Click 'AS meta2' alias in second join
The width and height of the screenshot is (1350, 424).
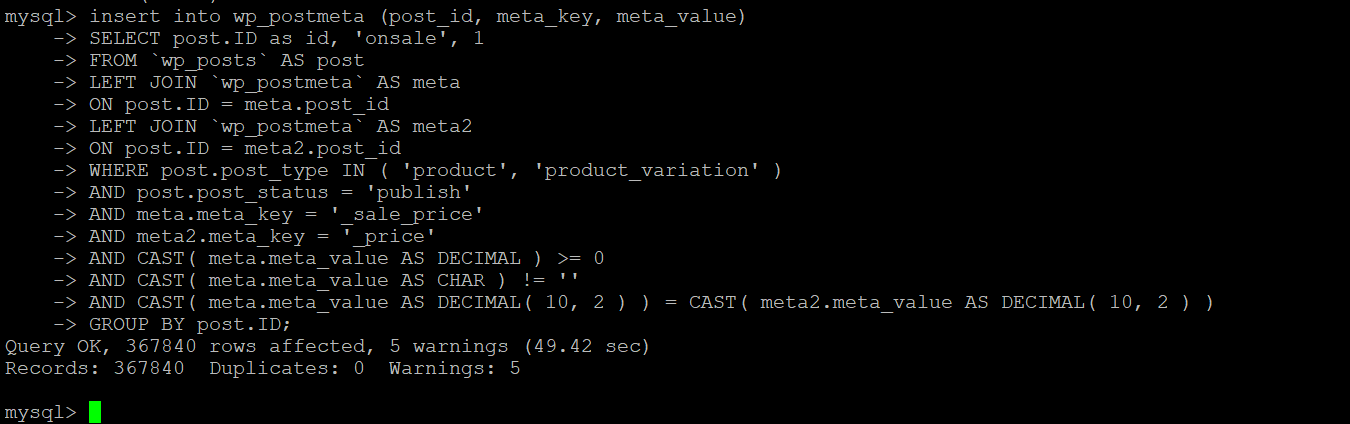pyautogui.click(x=423, y=126)
